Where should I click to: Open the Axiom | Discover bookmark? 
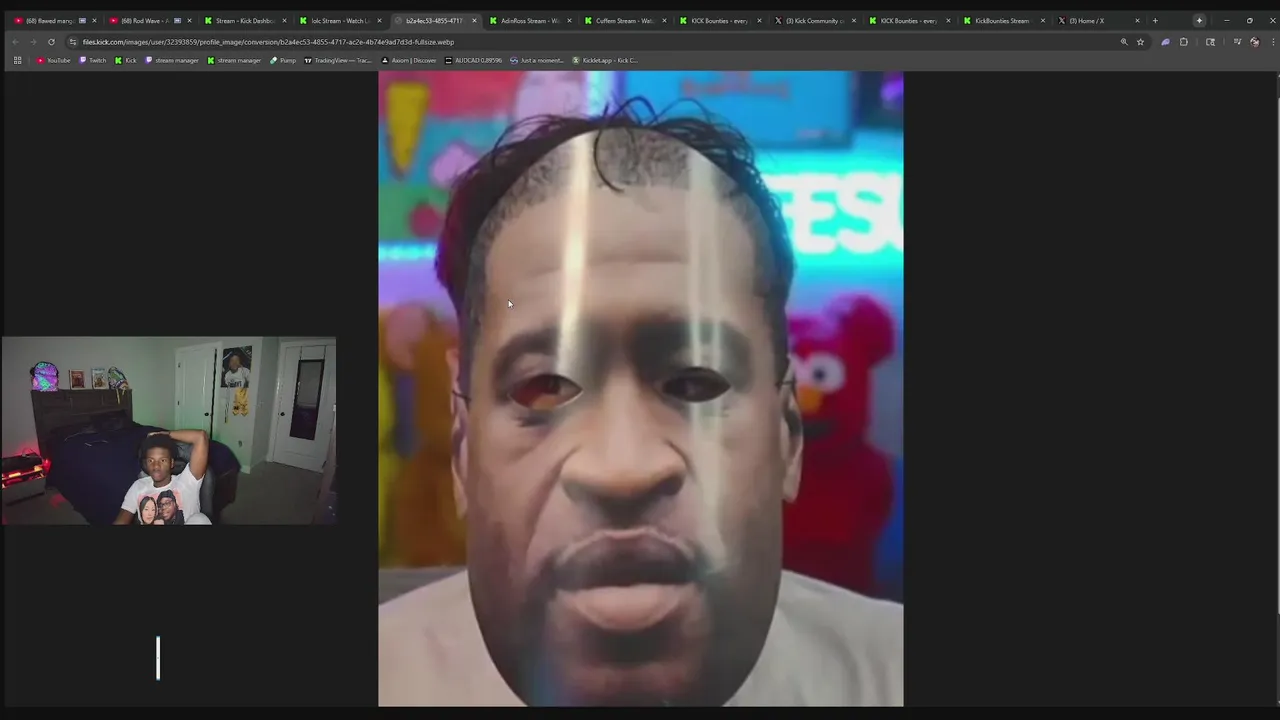point(409,60)
